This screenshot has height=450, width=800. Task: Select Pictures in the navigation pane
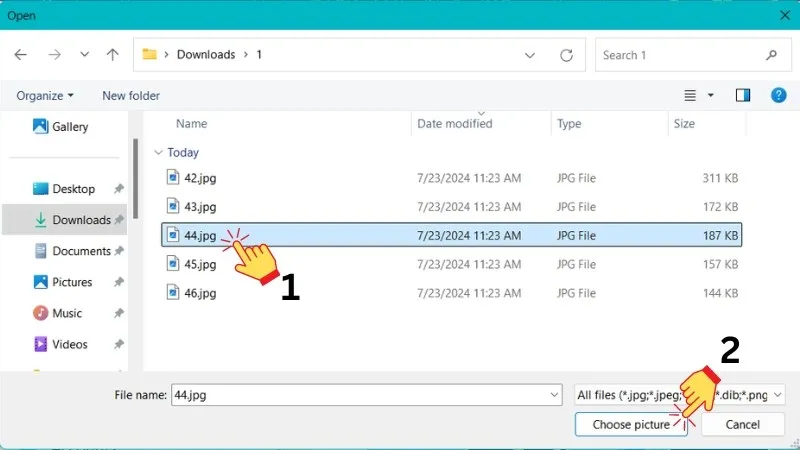[71, 282]
